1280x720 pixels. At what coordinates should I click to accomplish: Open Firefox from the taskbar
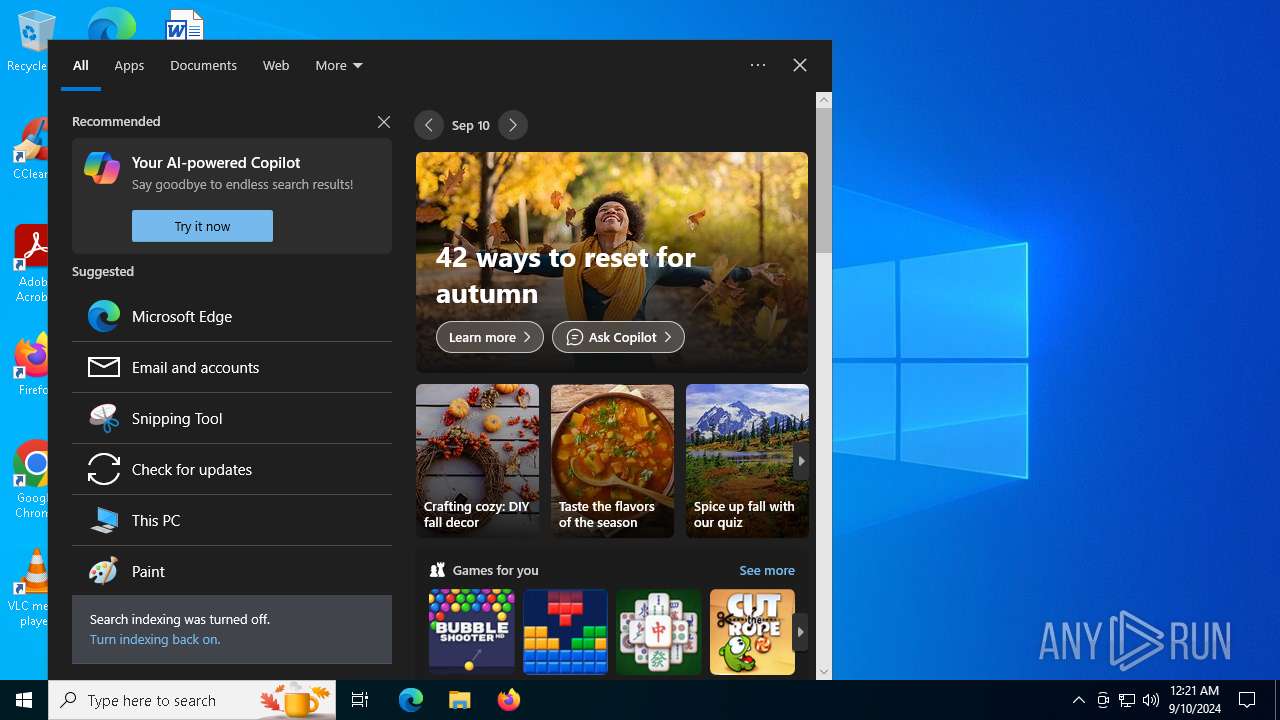coord(509,700)
